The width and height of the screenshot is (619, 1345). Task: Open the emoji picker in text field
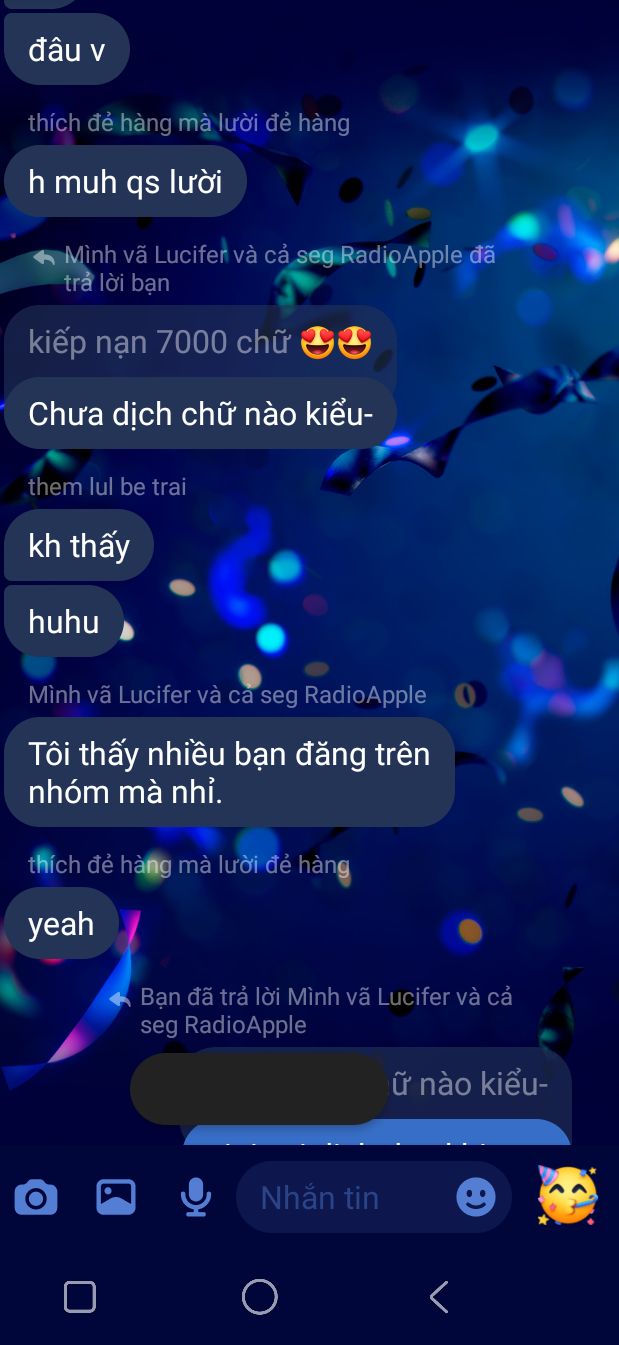click(x=476, y=1197)
